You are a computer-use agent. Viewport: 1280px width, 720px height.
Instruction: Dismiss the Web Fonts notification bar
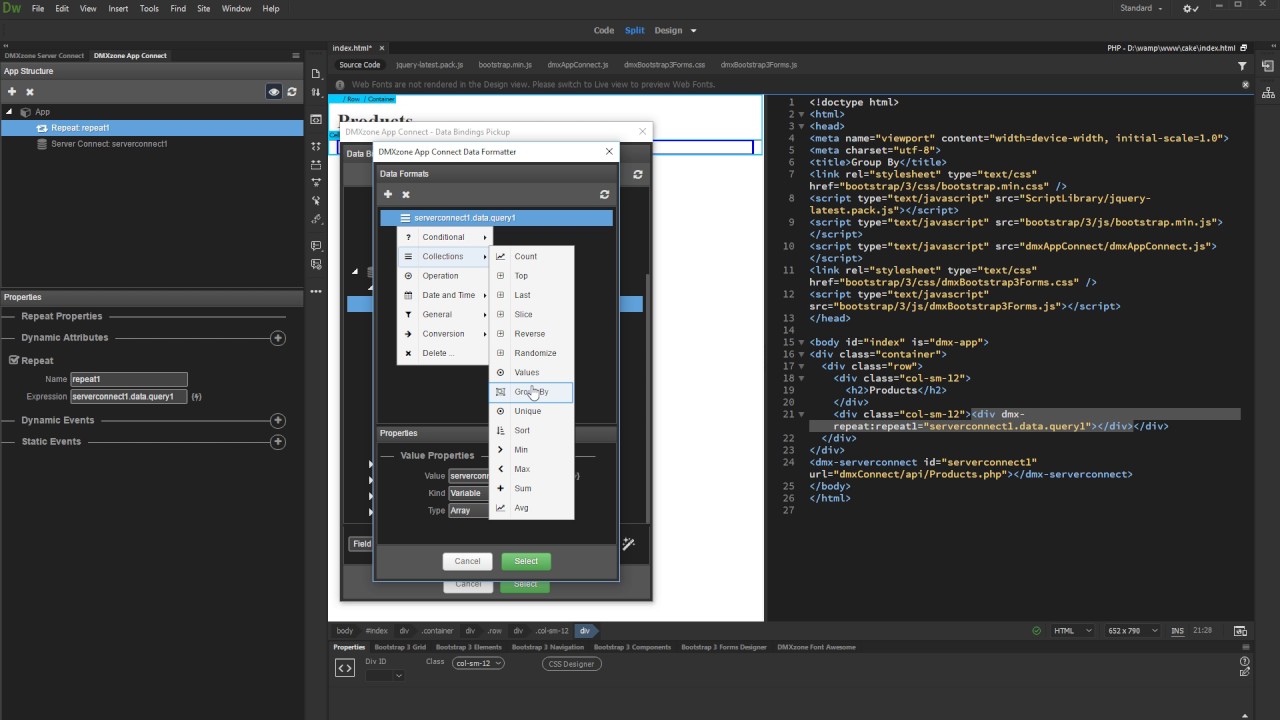coord(1246,85)
